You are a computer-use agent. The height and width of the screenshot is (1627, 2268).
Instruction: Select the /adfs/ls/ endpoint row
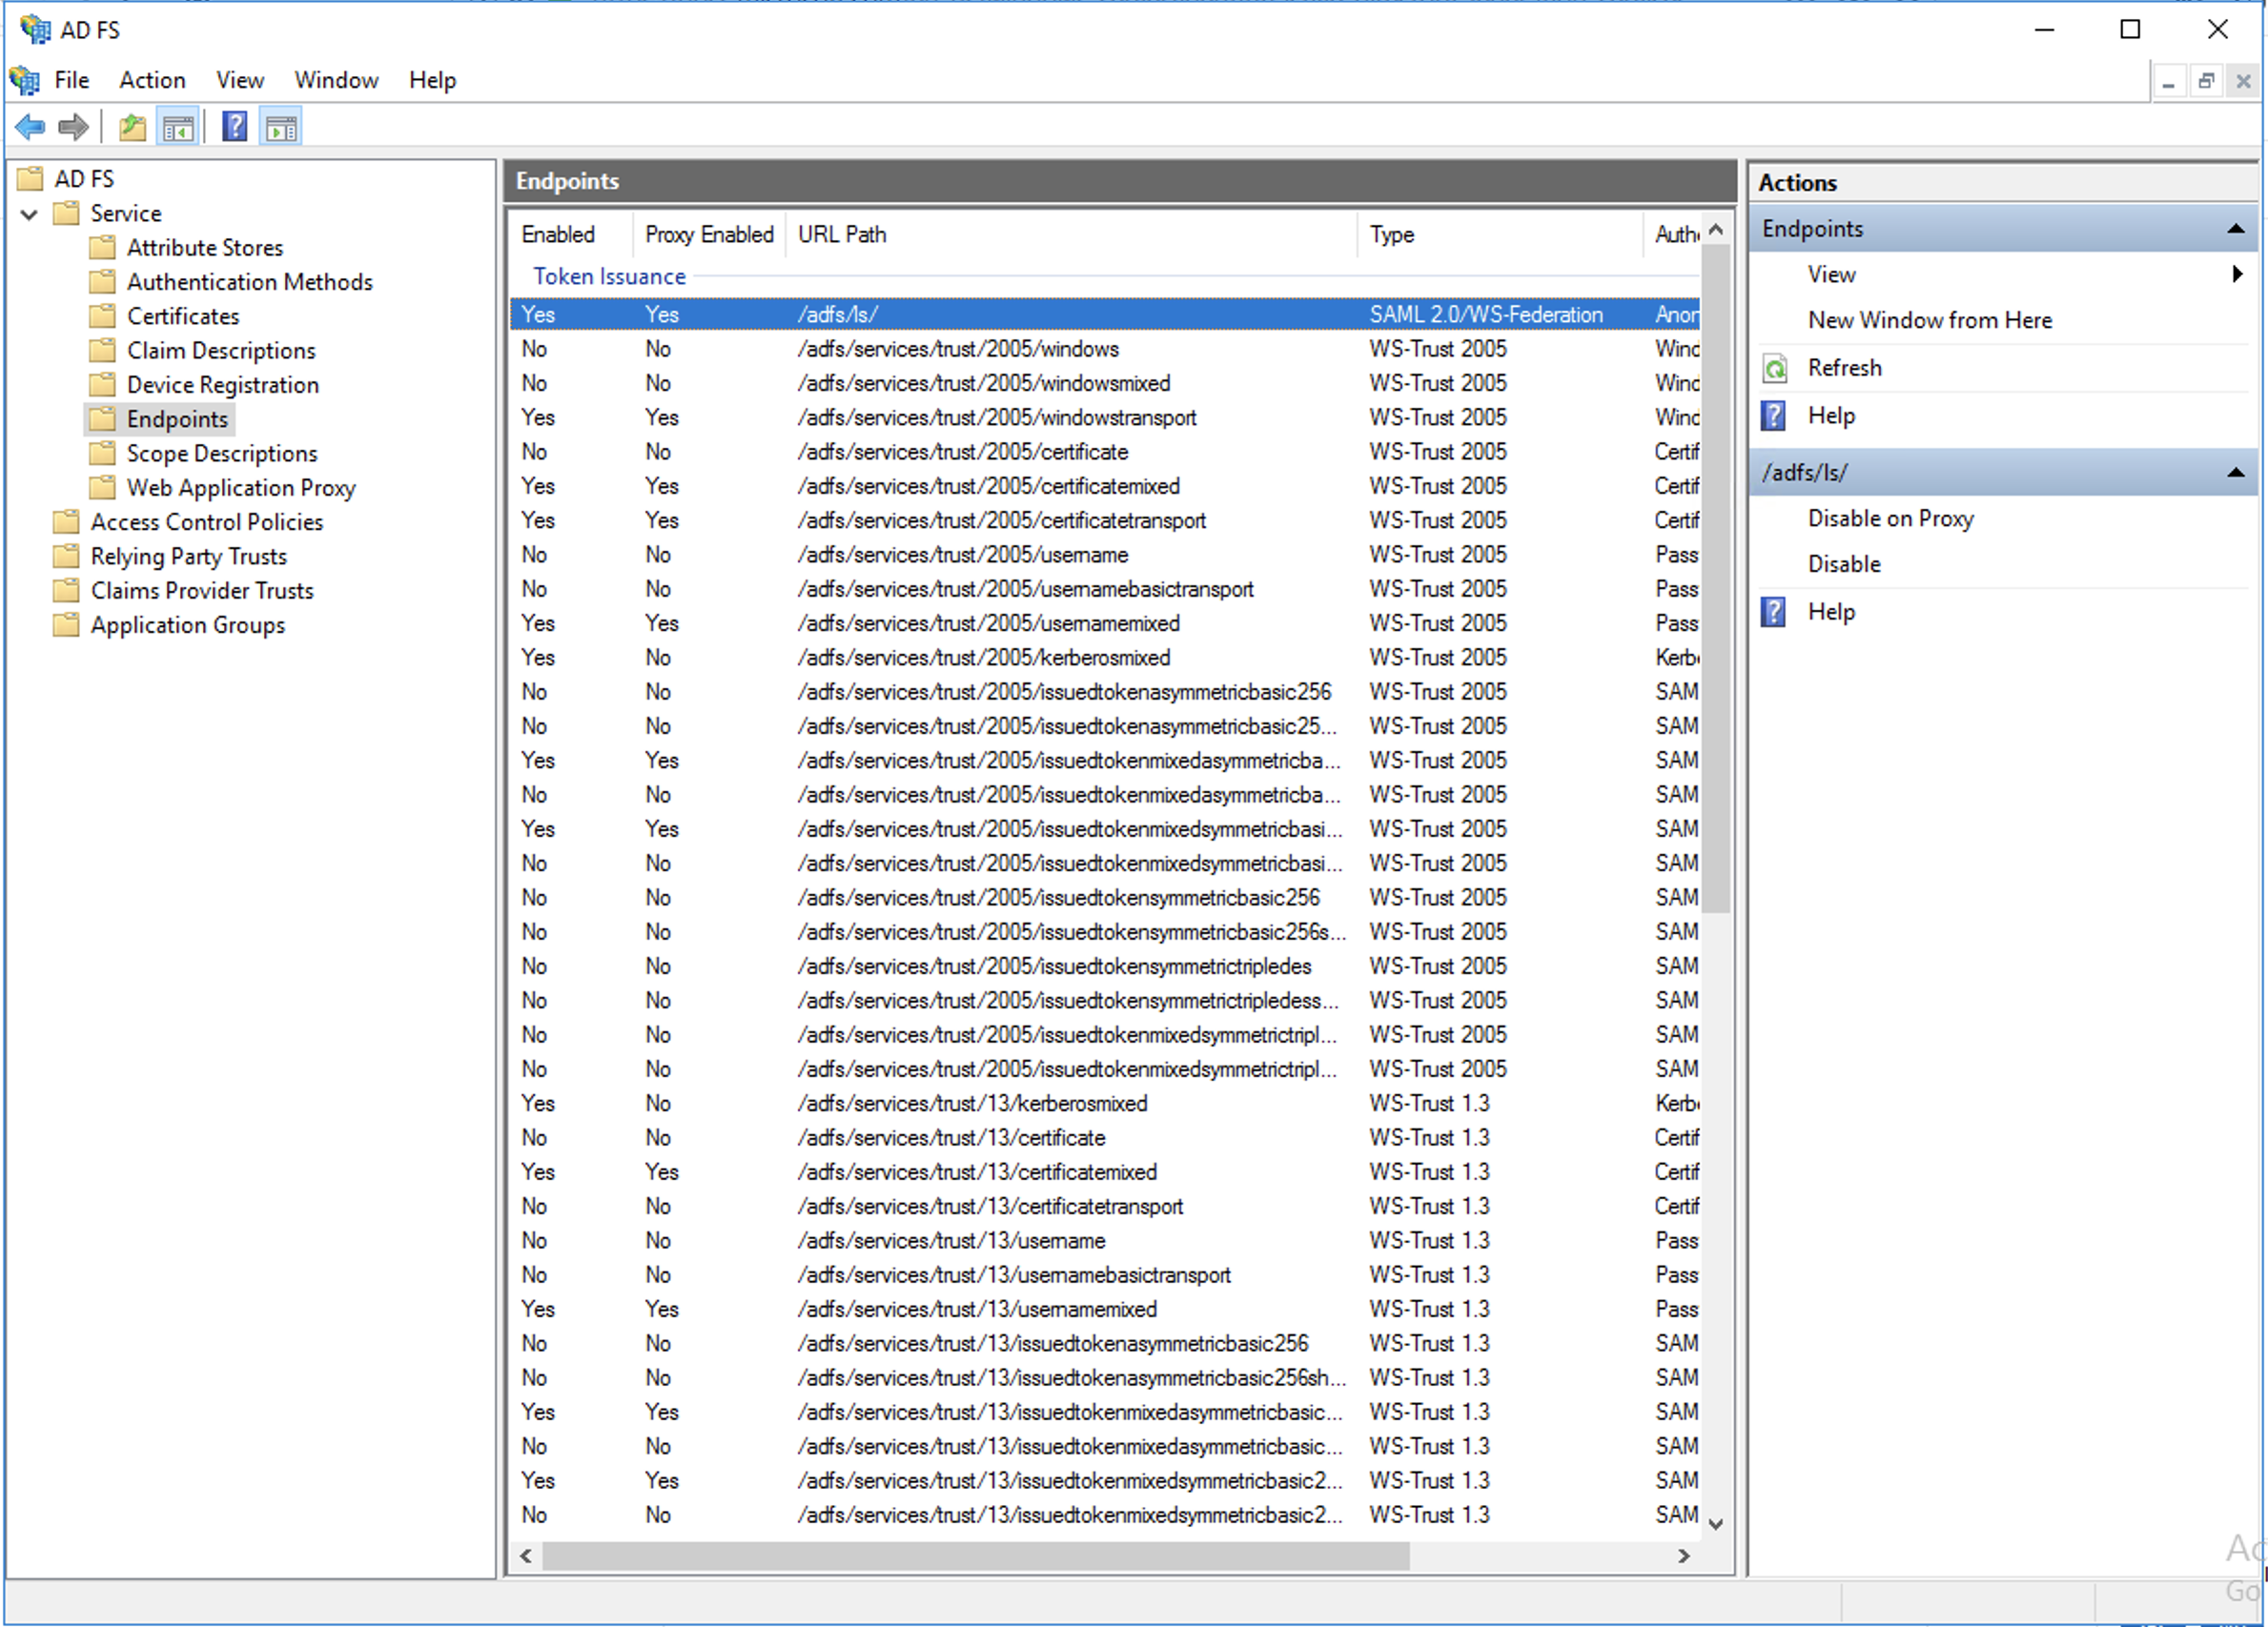tap(1105, 314)
